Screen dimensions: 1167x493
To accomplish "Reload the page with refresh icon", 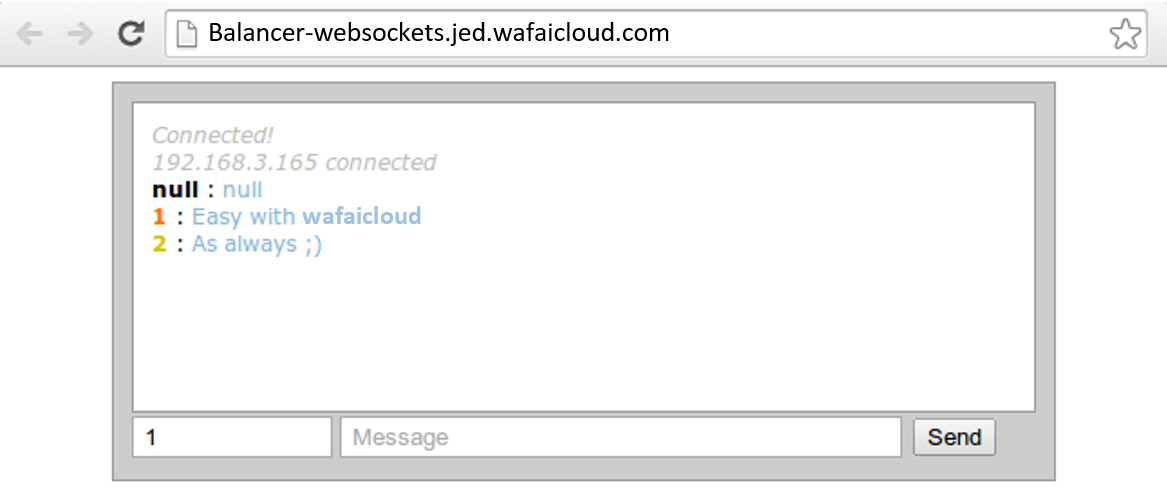I will coord(132,34).
